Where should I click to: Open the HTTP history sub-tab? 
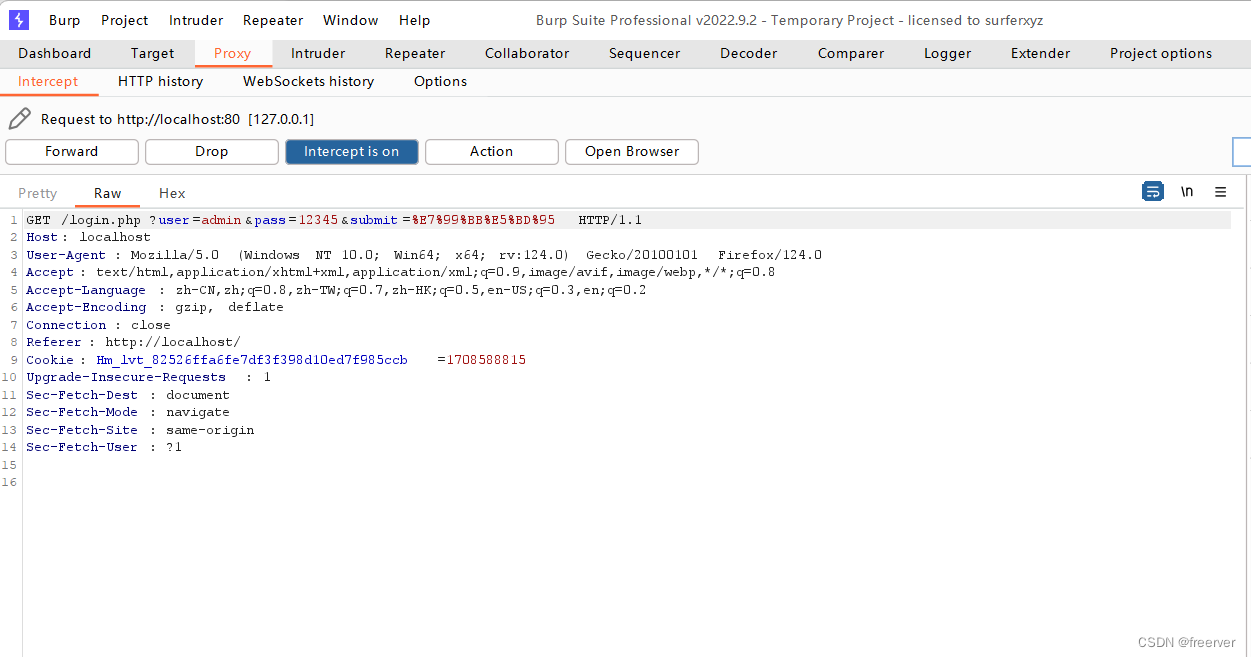160,82
